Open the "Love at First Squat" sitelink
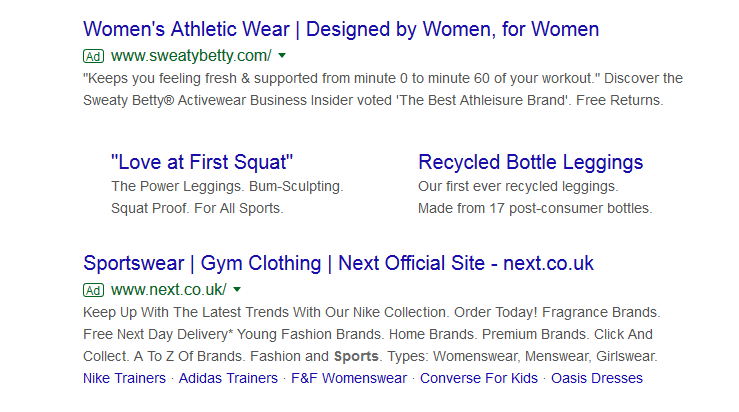Screen dimensions: 739x412 [202, 162]
